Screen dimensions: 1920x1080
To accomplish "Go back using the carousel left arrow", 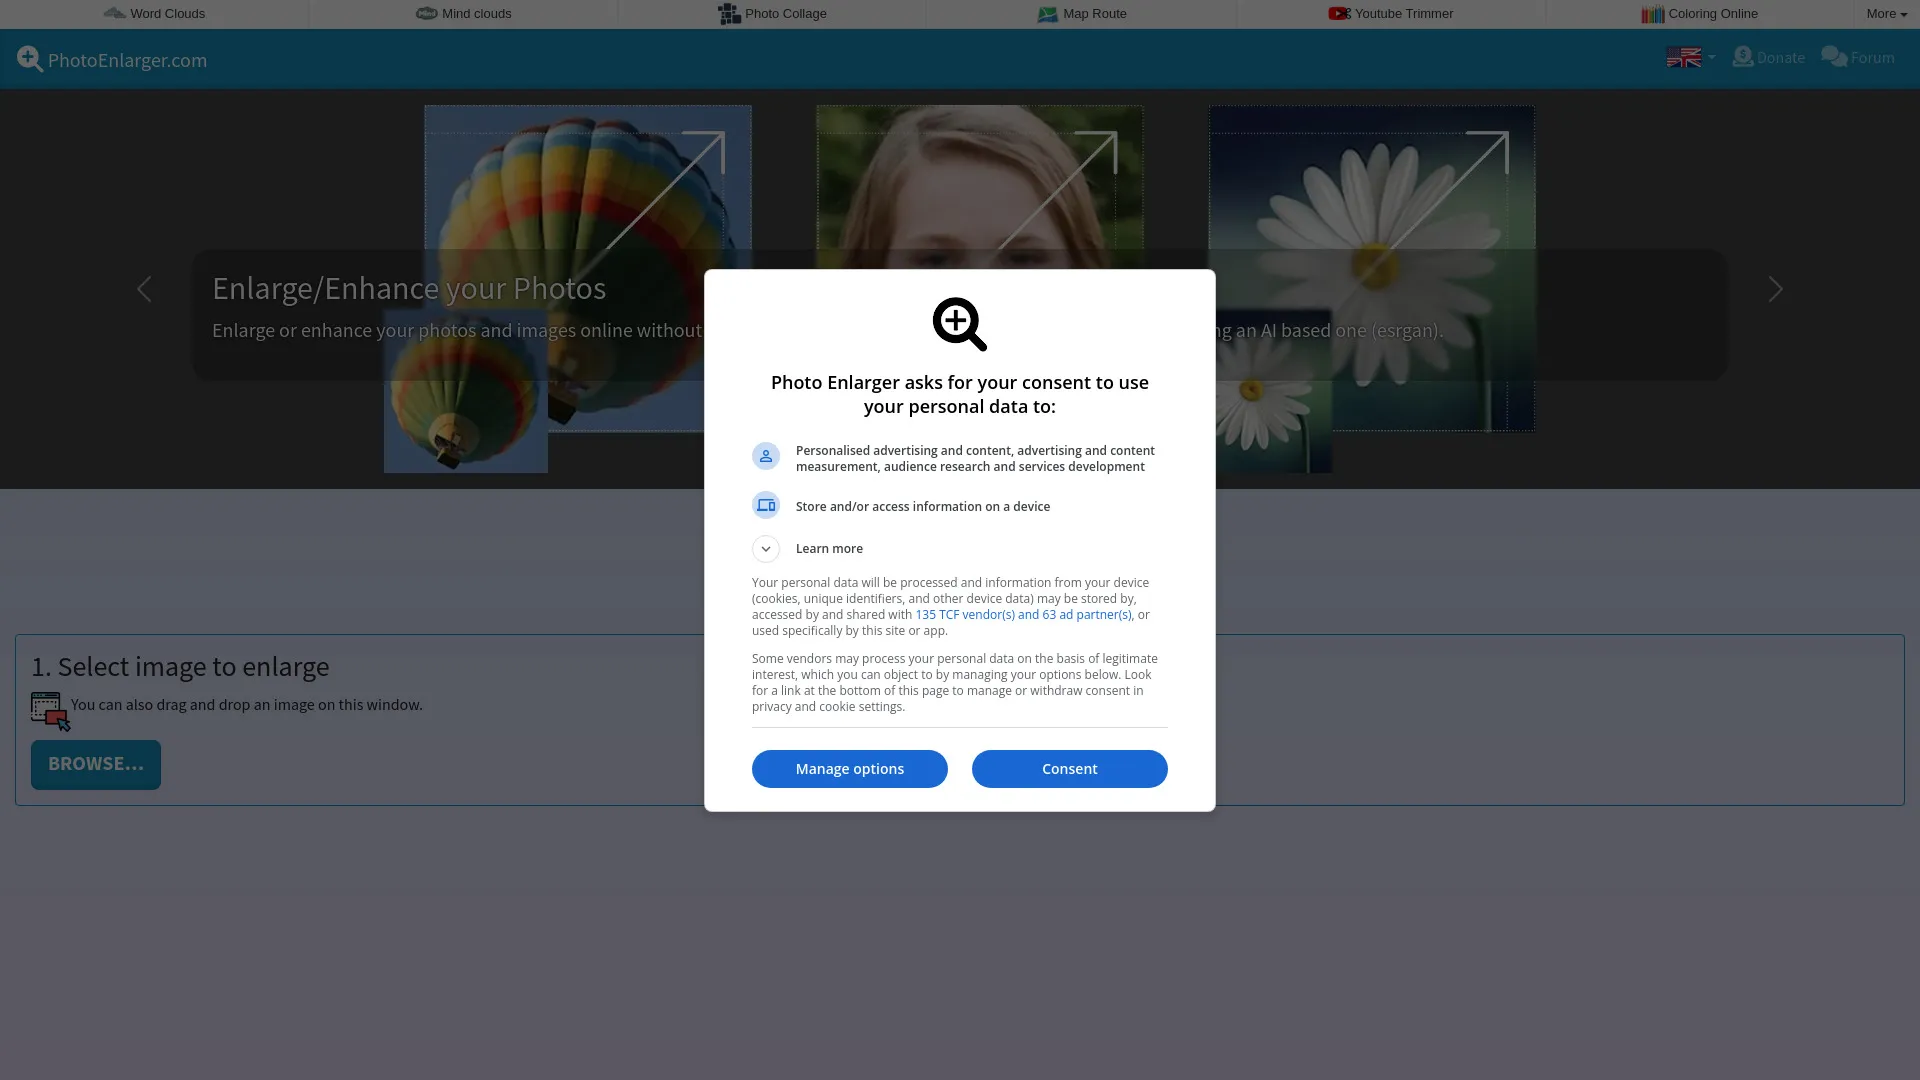I will [x=145, y=289].
